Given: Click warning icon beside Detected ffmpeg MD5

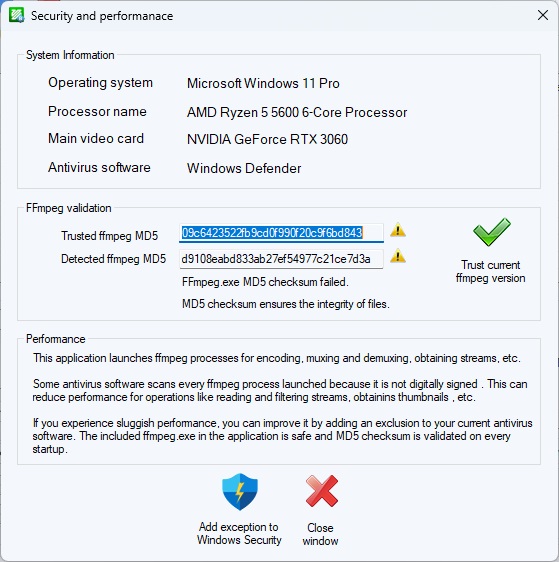Looking at the screenshot, I should 398,256.
